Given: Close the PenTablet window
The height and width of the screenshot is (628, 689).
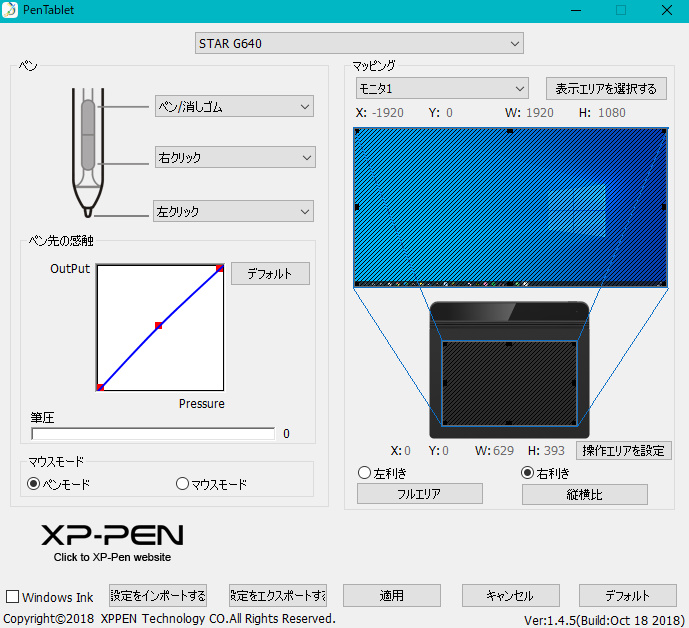Looking at the screenshot, I should pyautogui.click(x=667, y=10).
